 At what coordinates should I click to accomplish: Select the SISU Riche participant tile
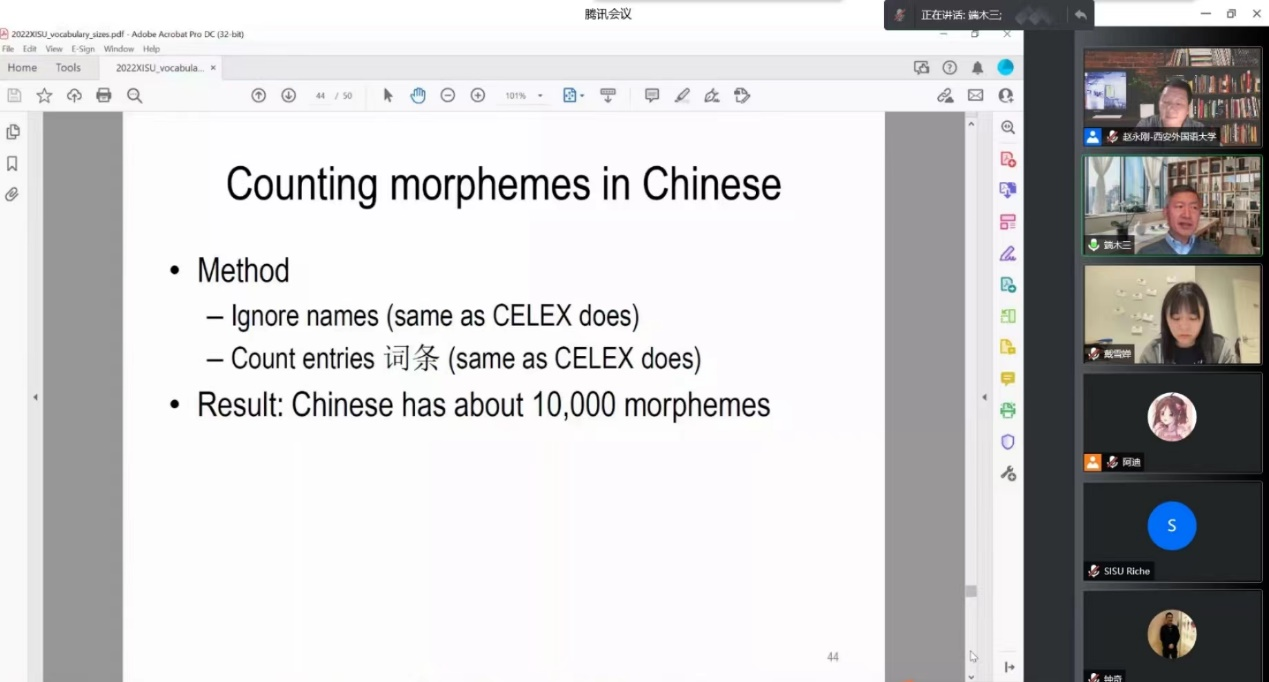click(1172, 531)
